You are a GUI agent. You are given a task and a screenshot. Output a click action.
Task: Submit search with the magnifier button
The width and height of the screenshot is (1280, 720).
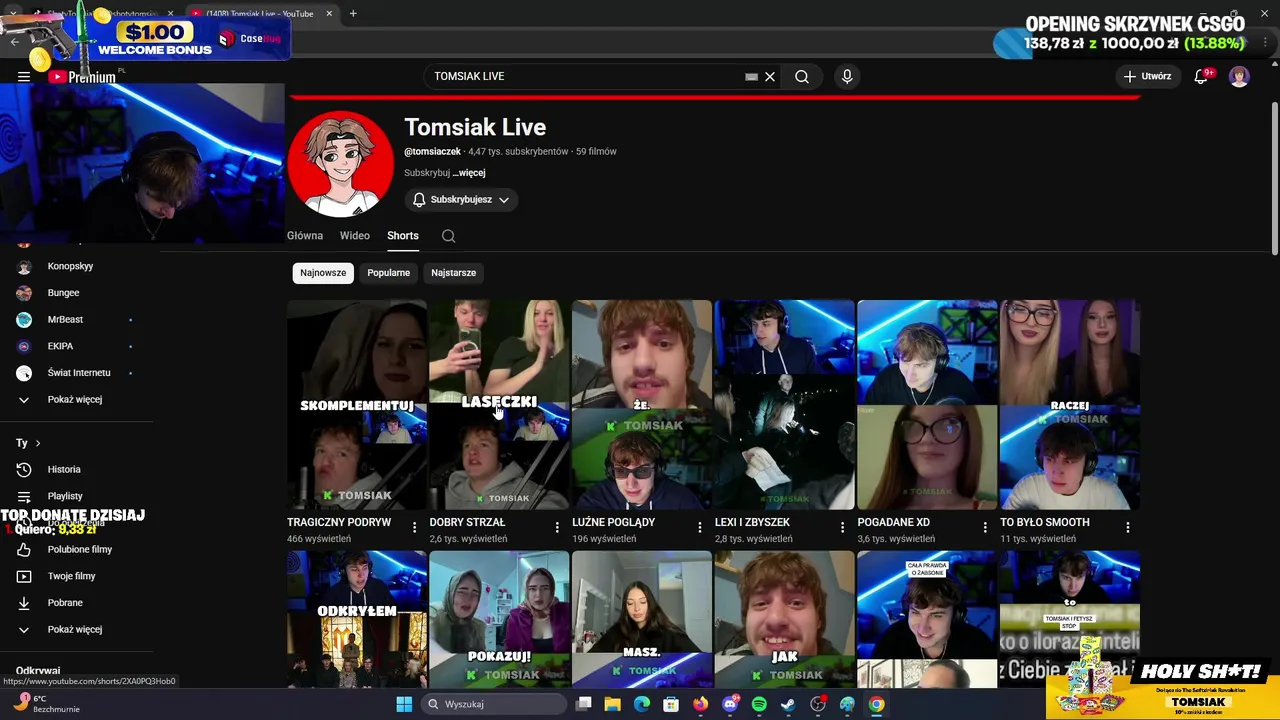pos(802,77)
